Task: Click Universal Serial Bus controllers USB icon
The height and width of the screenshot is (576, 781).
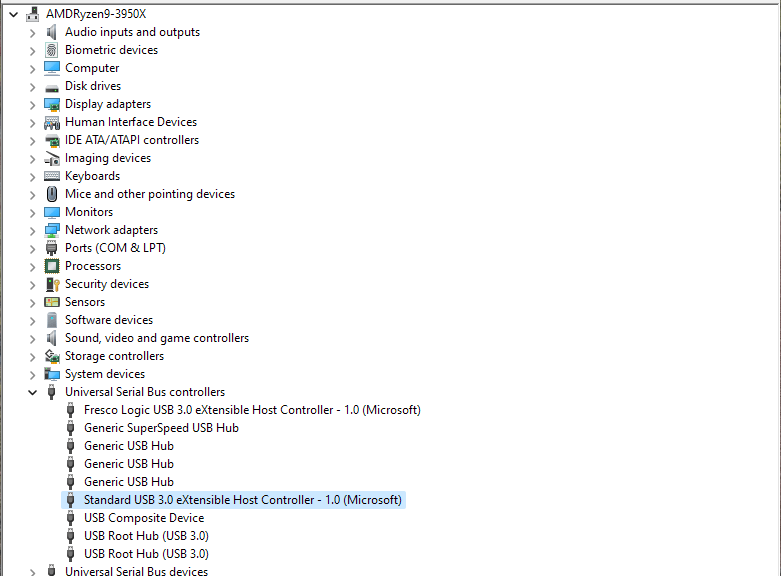Action: [x=51, y=392]
